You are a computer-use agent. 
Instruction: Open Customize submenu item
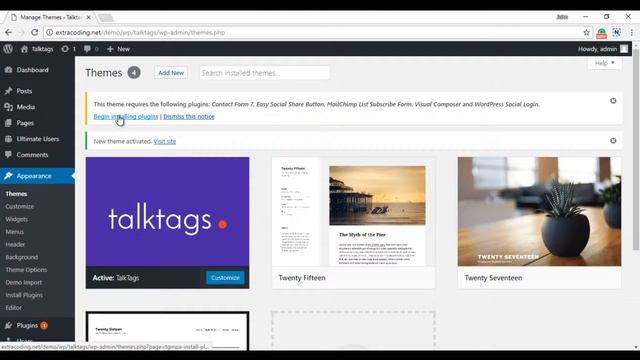point(20,207)
